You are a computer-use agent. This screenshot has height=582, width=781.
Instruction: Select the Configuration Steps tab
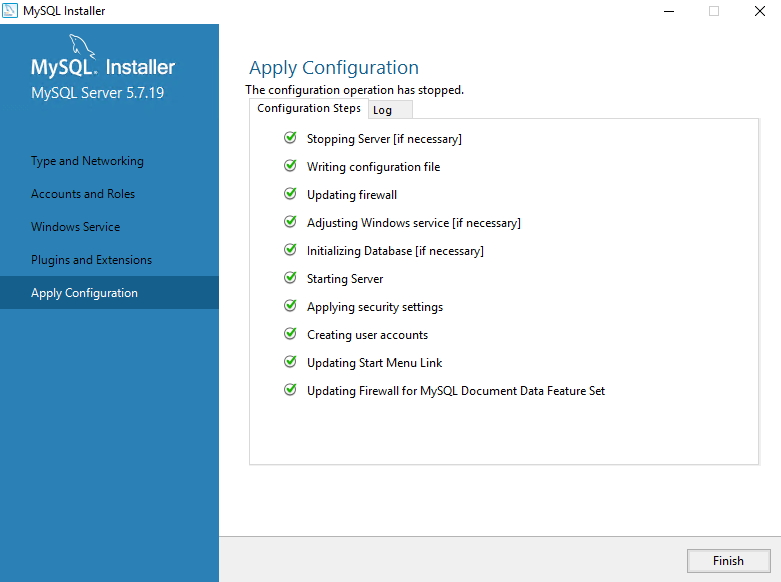[309, 109]
